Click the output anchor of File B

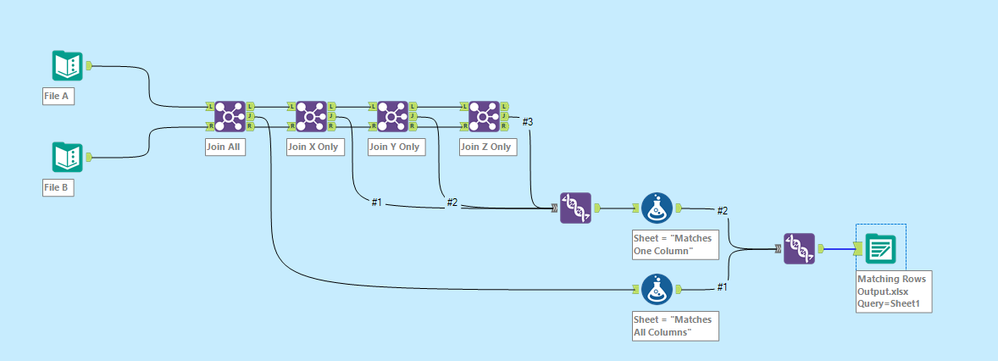click(x=88, y=157)
